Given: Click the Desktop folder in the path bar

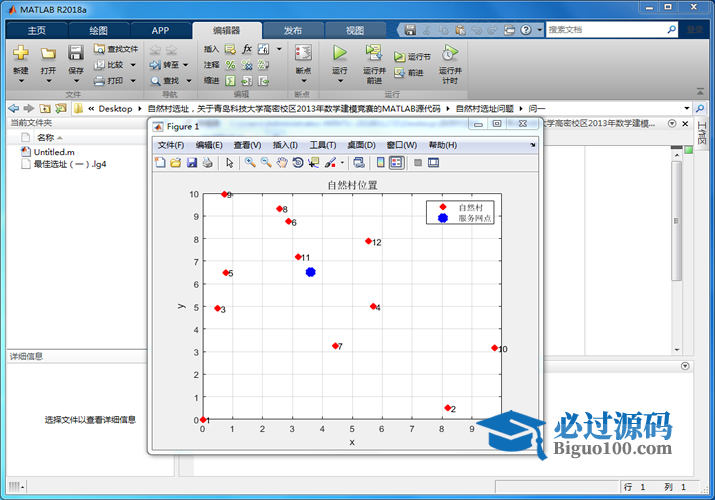Looking at the screenshot, I should 115,108.
